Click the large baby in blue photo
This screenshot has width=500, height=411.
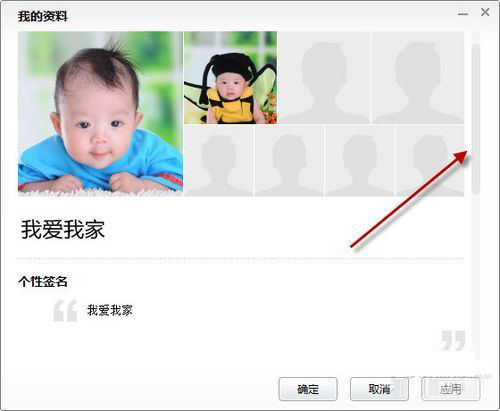[100, 114]
